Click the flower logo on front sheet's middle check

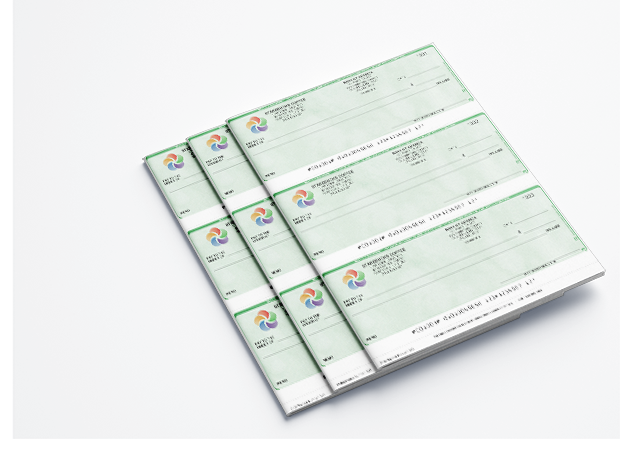tap(304, 199)
